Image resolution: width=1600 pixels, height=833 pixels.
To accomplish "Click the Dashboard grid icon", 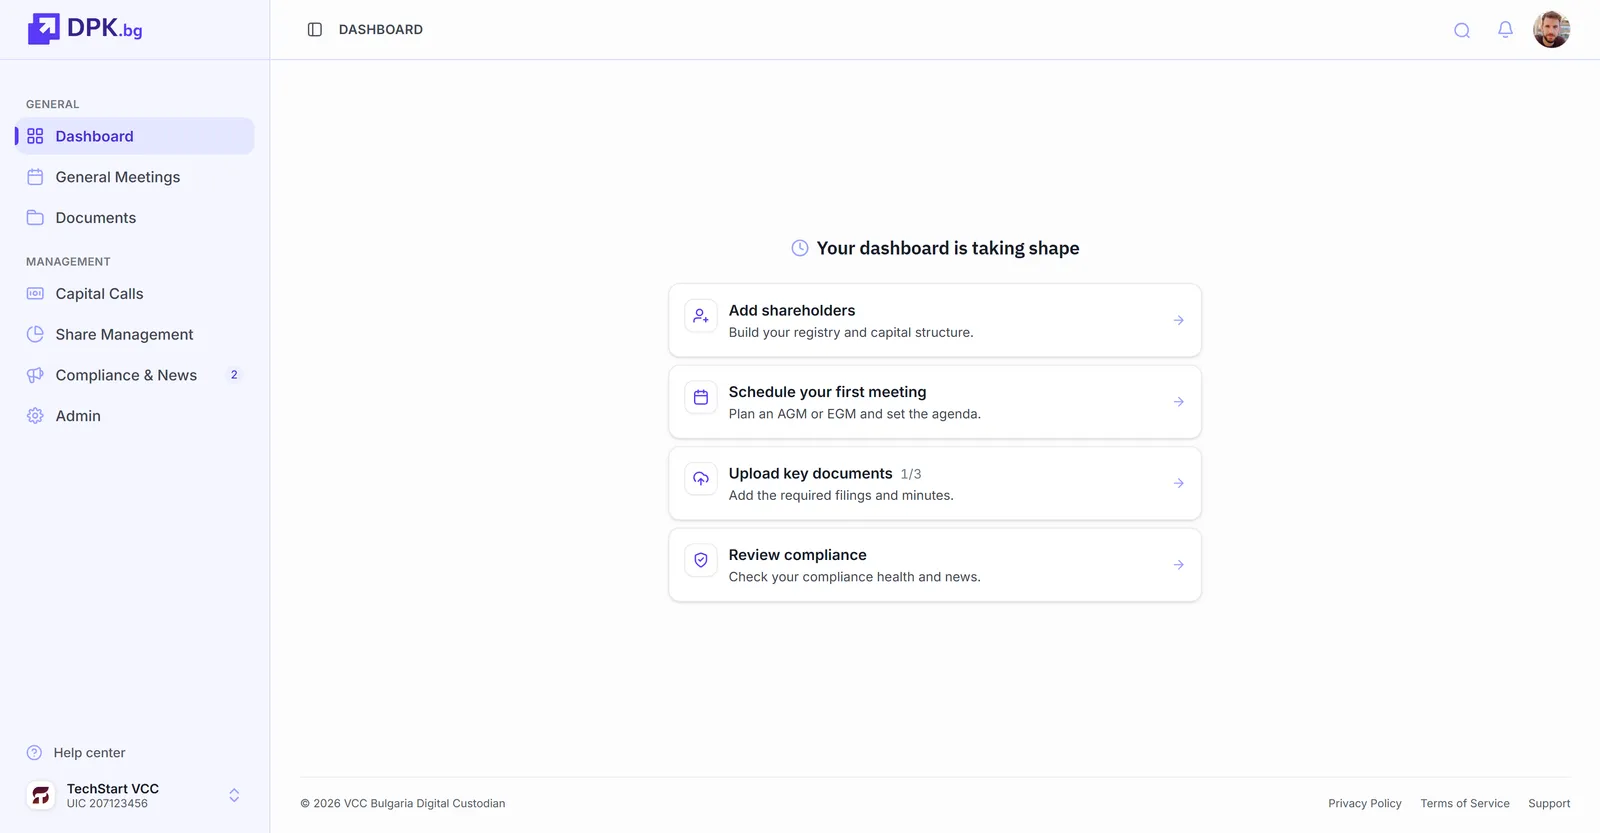I will pyautogui.click(x=35, y=136).
